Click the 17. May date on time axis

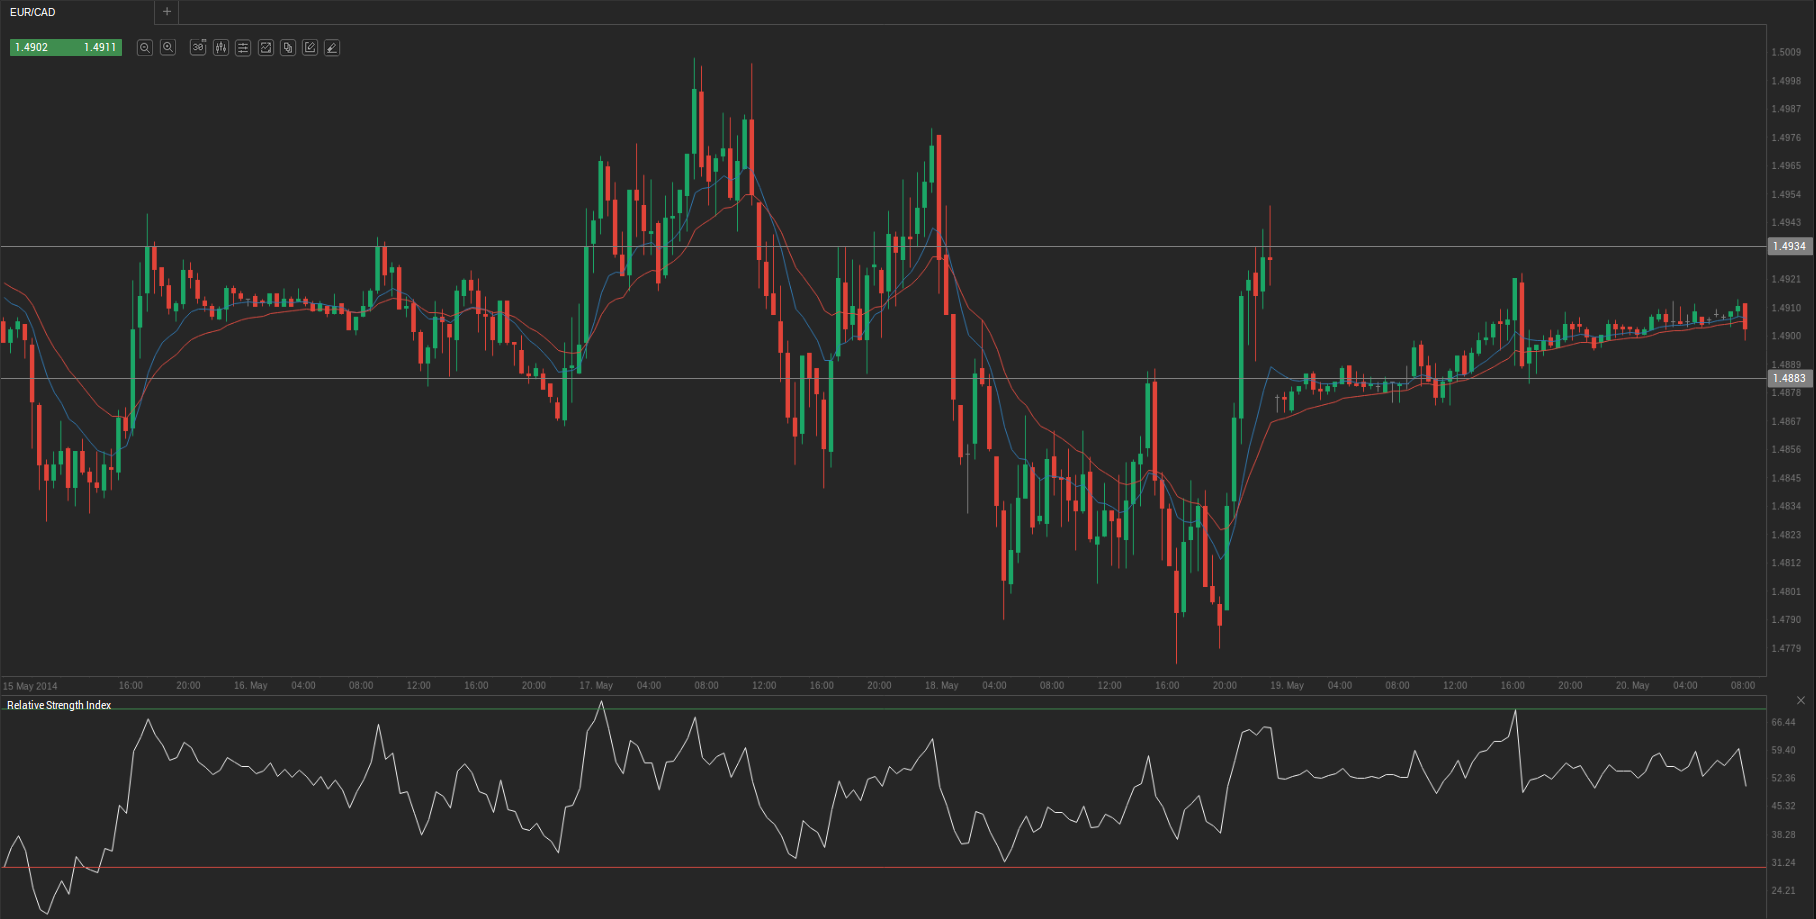596,685
